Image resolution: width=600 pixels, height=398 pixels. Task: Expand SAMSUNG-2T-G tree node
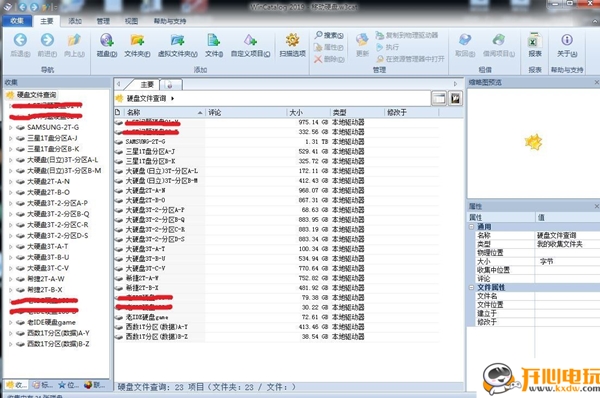[11, 127]
